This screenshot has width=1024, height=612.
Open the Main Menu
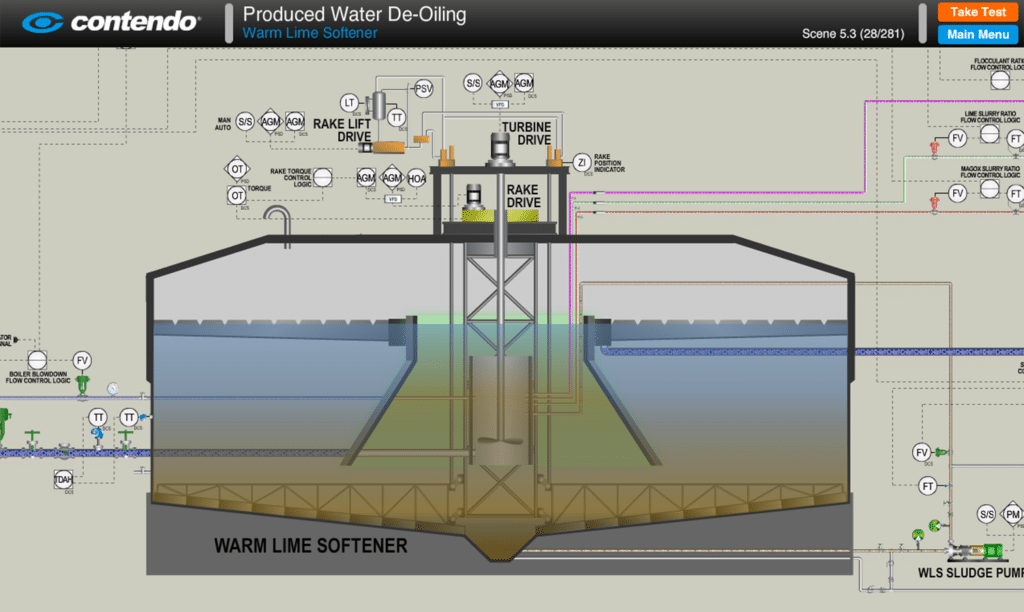978,34
